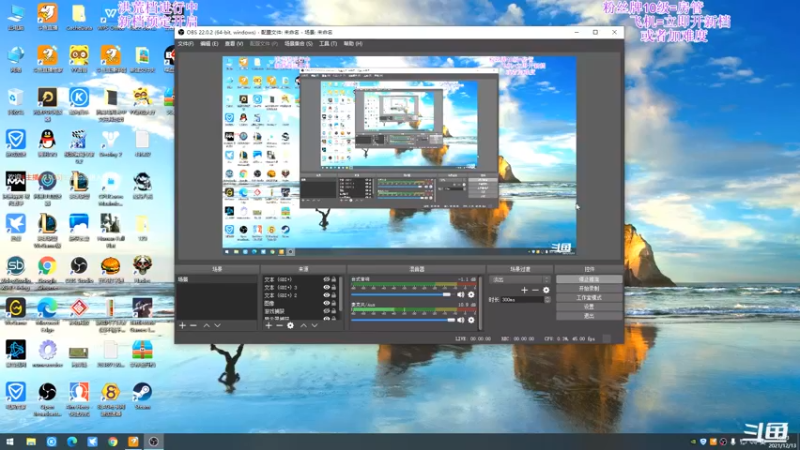Lock the first 文本 (GDI+) source
Viewport: 800px width, 450px height.
click(x=334, y=280)
